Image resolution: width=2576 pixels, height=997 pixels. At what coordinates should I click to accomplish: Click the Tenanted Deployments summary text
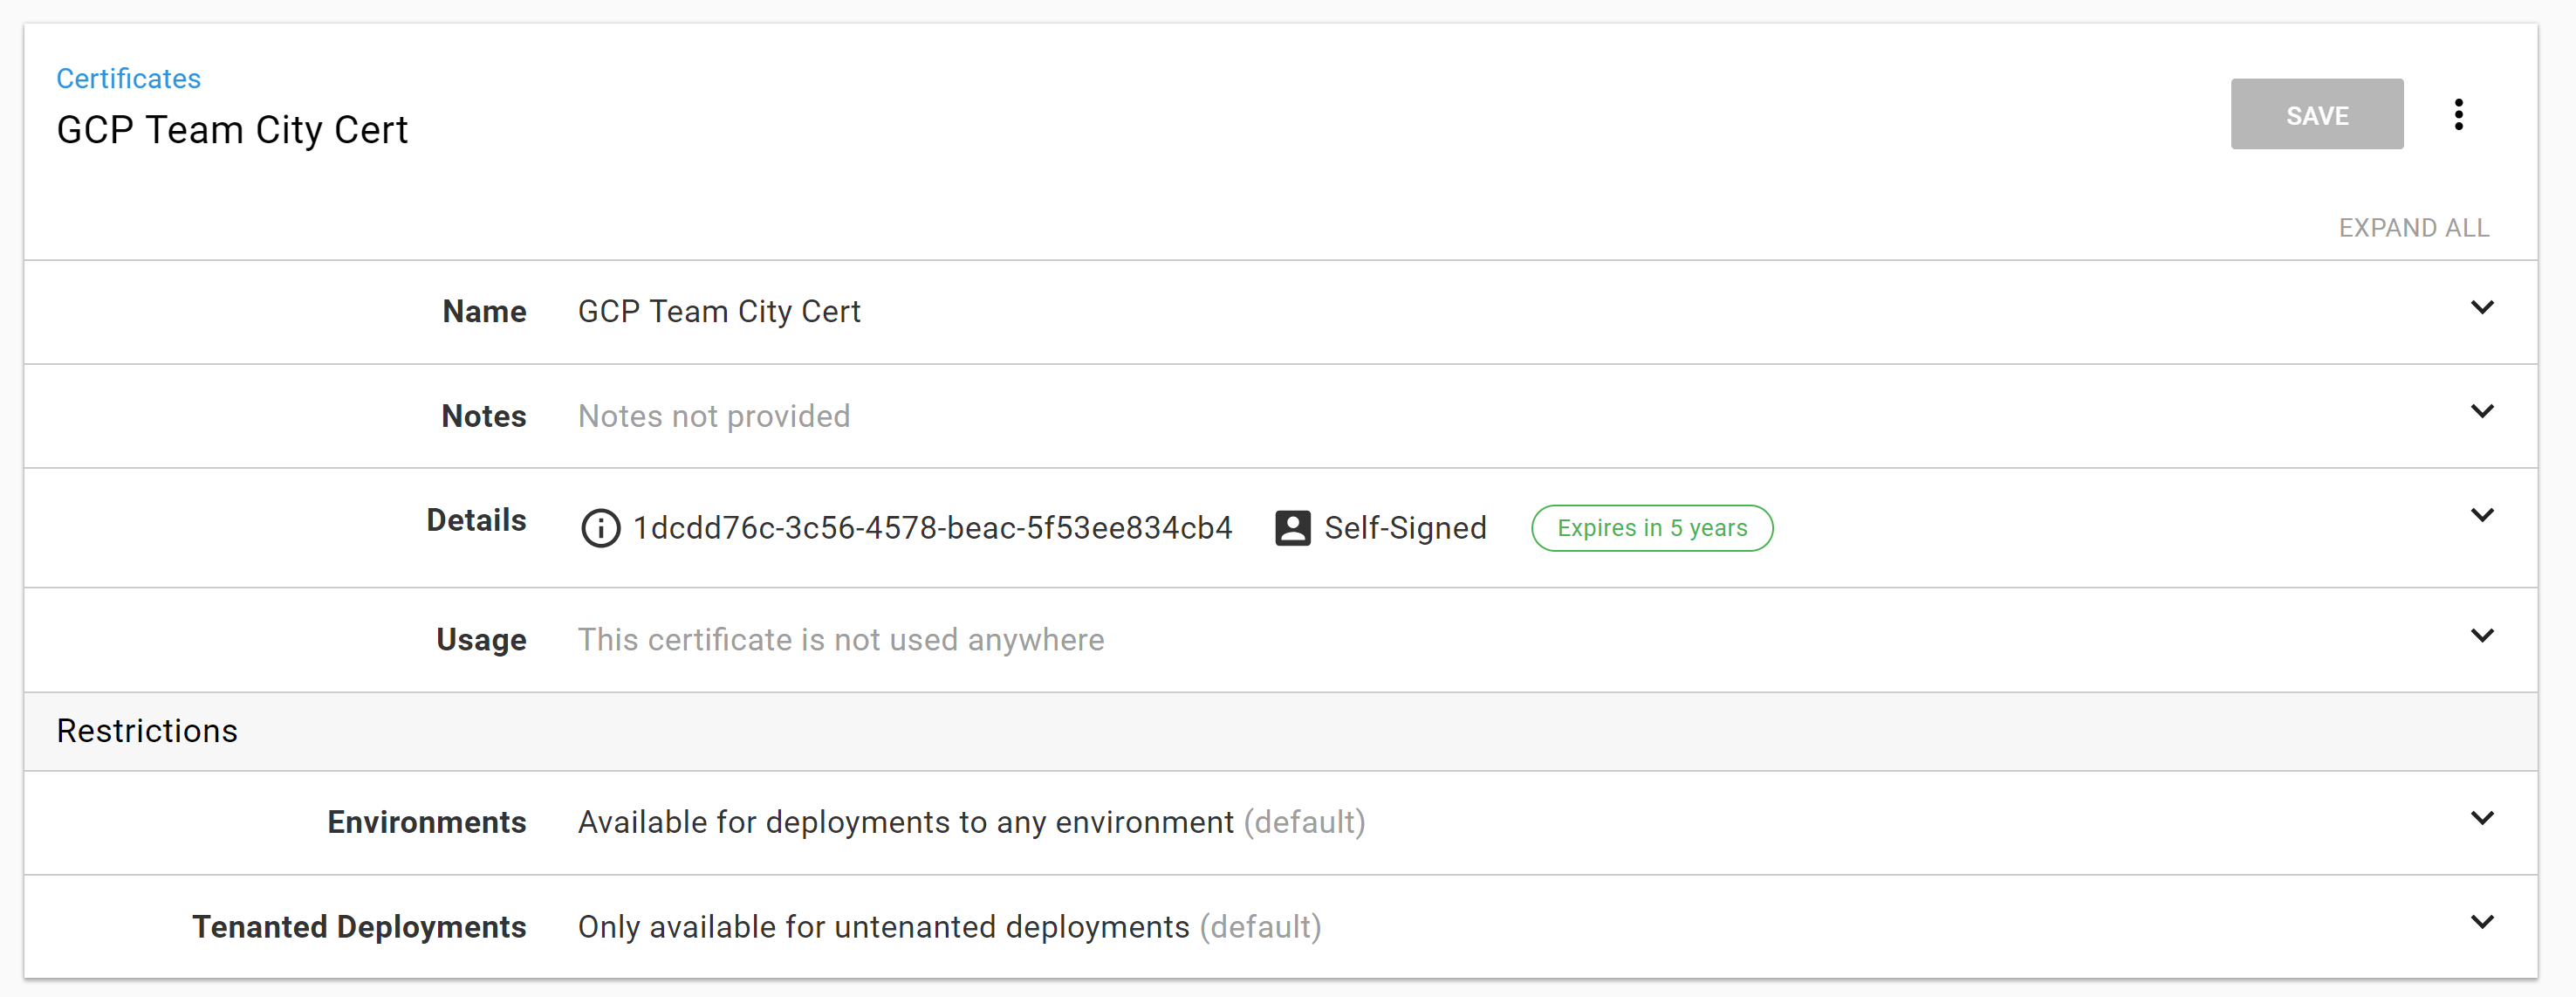point(883,927)
